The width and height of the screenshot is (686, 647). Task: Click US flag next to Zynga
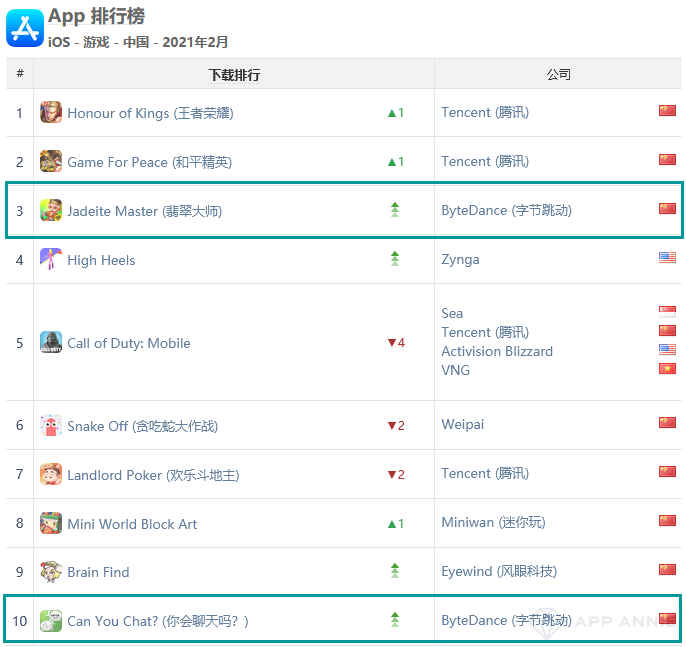click(667, 258)
